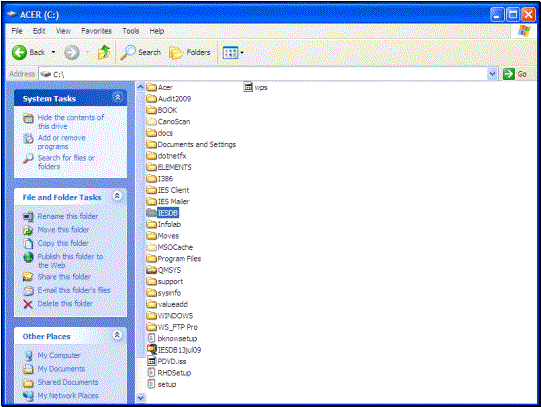Image resolution: width=541 pixels, height=407 pixels.
Task: Click Copy this folder link
Action: tap(63, 243)
